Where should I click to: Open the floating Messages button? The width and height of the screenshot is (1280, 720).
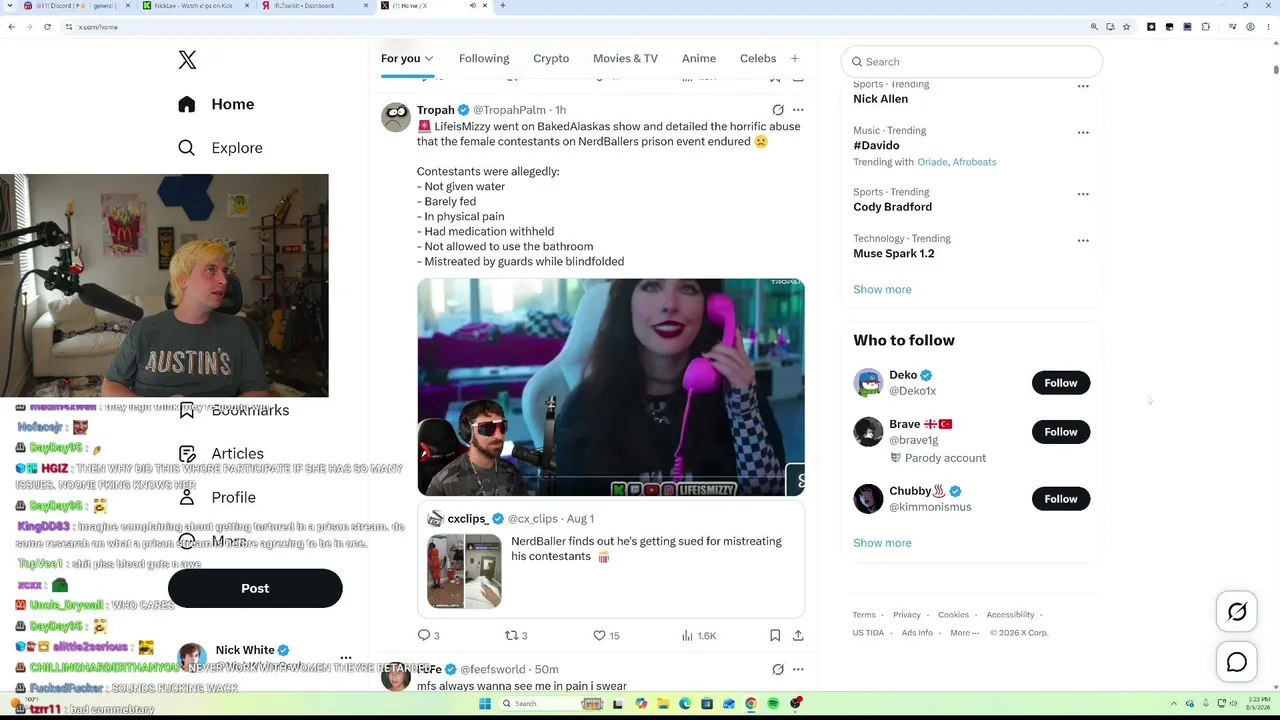1237,662
